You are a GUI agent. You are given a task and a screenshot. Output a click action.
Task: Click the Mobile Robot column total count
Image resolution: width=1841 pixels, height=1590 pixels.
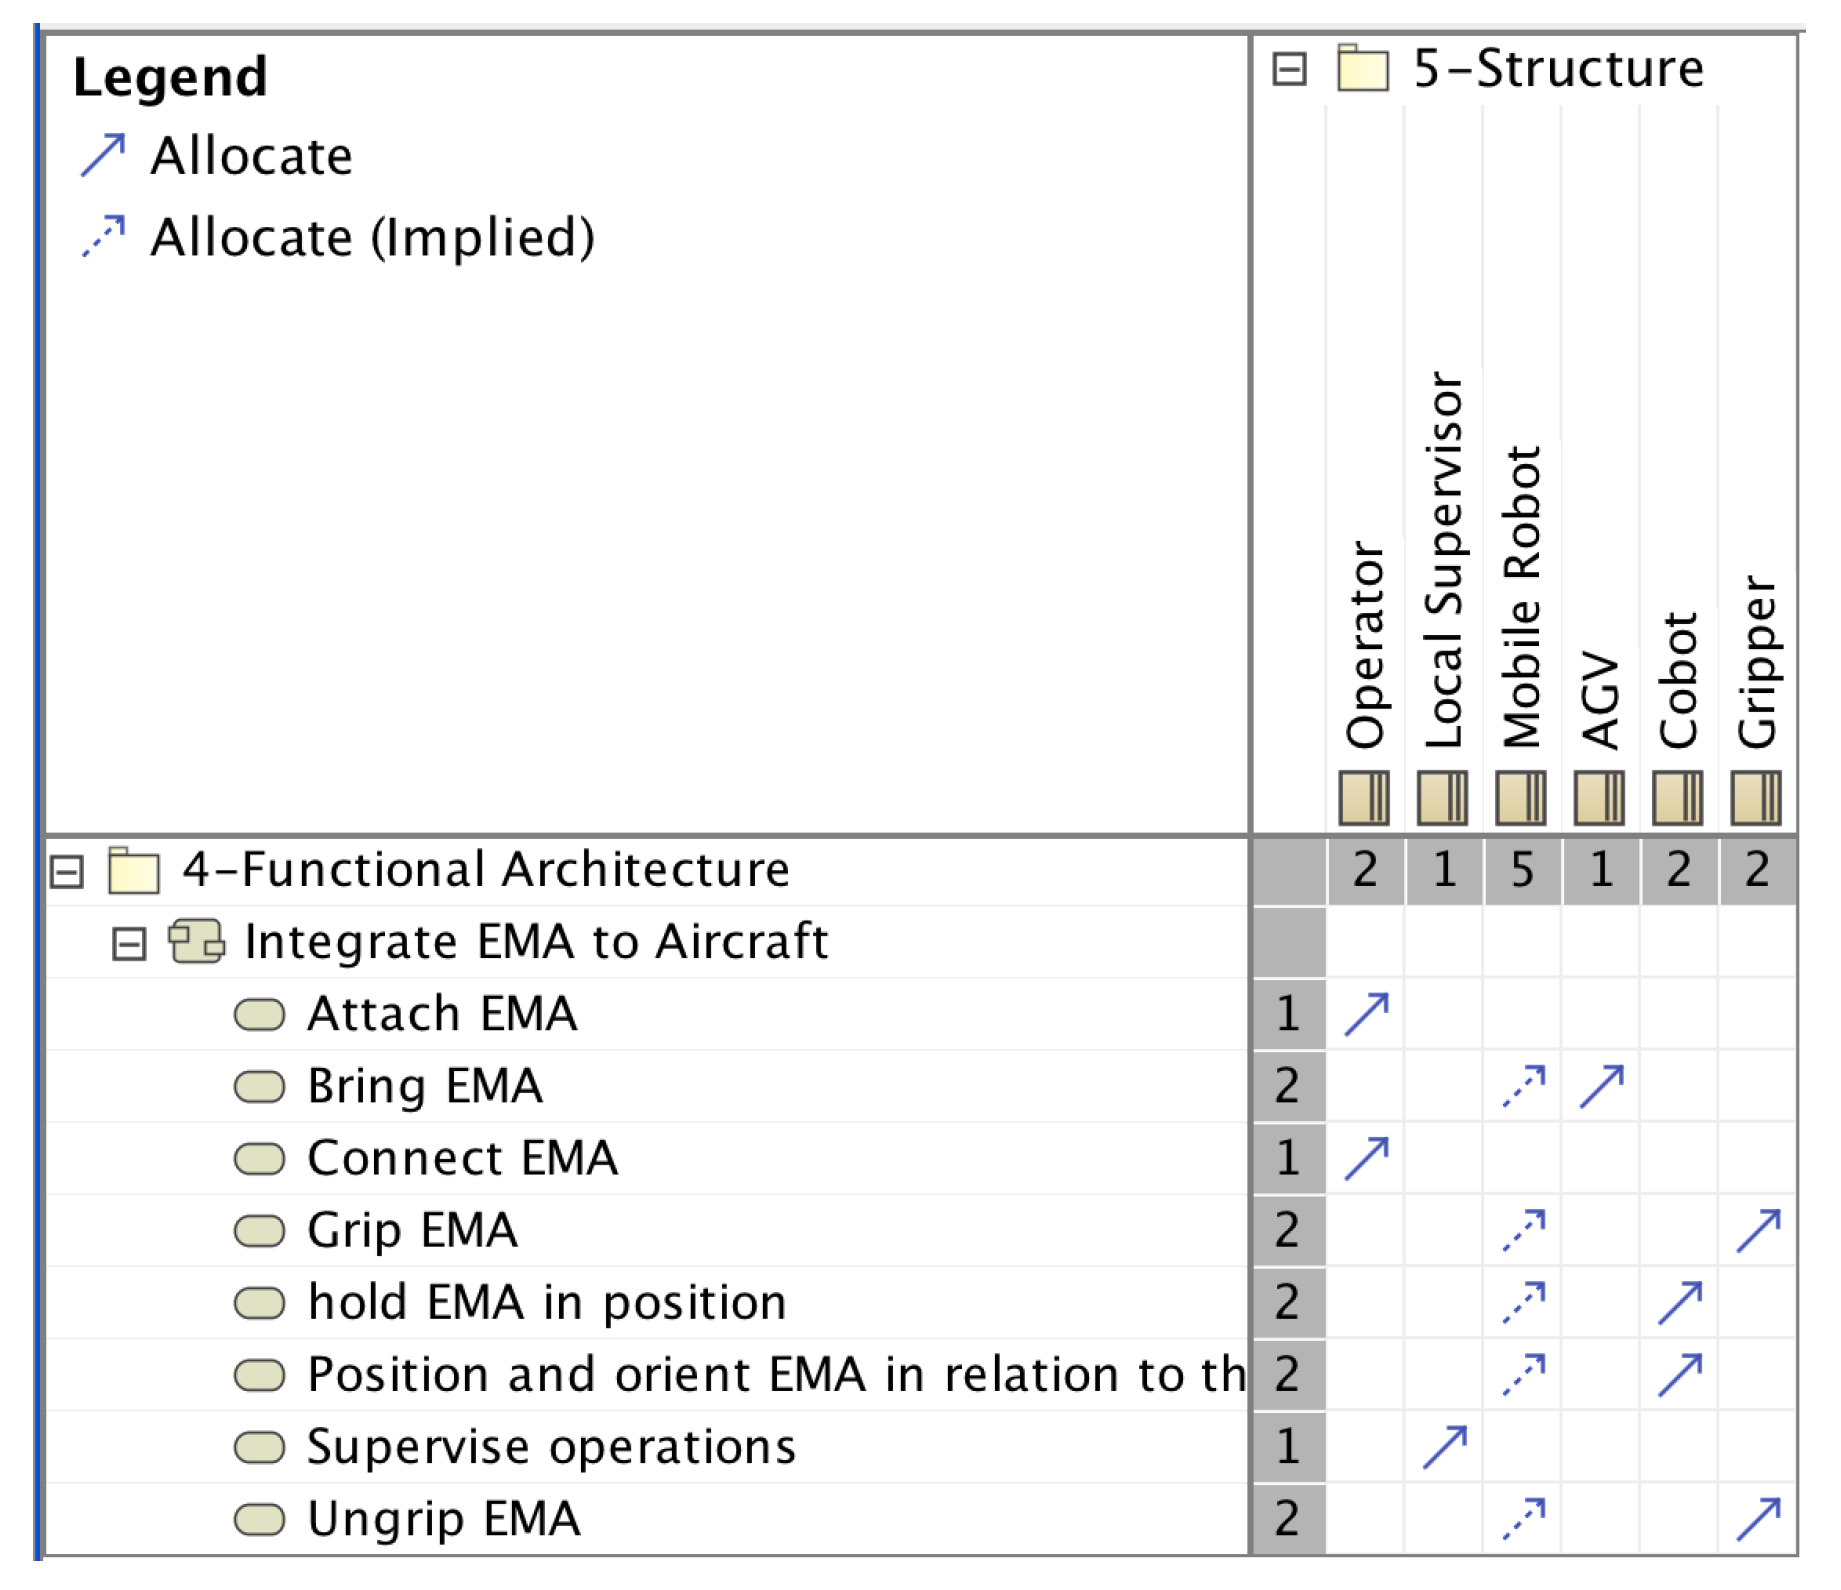click(1522, 870)
